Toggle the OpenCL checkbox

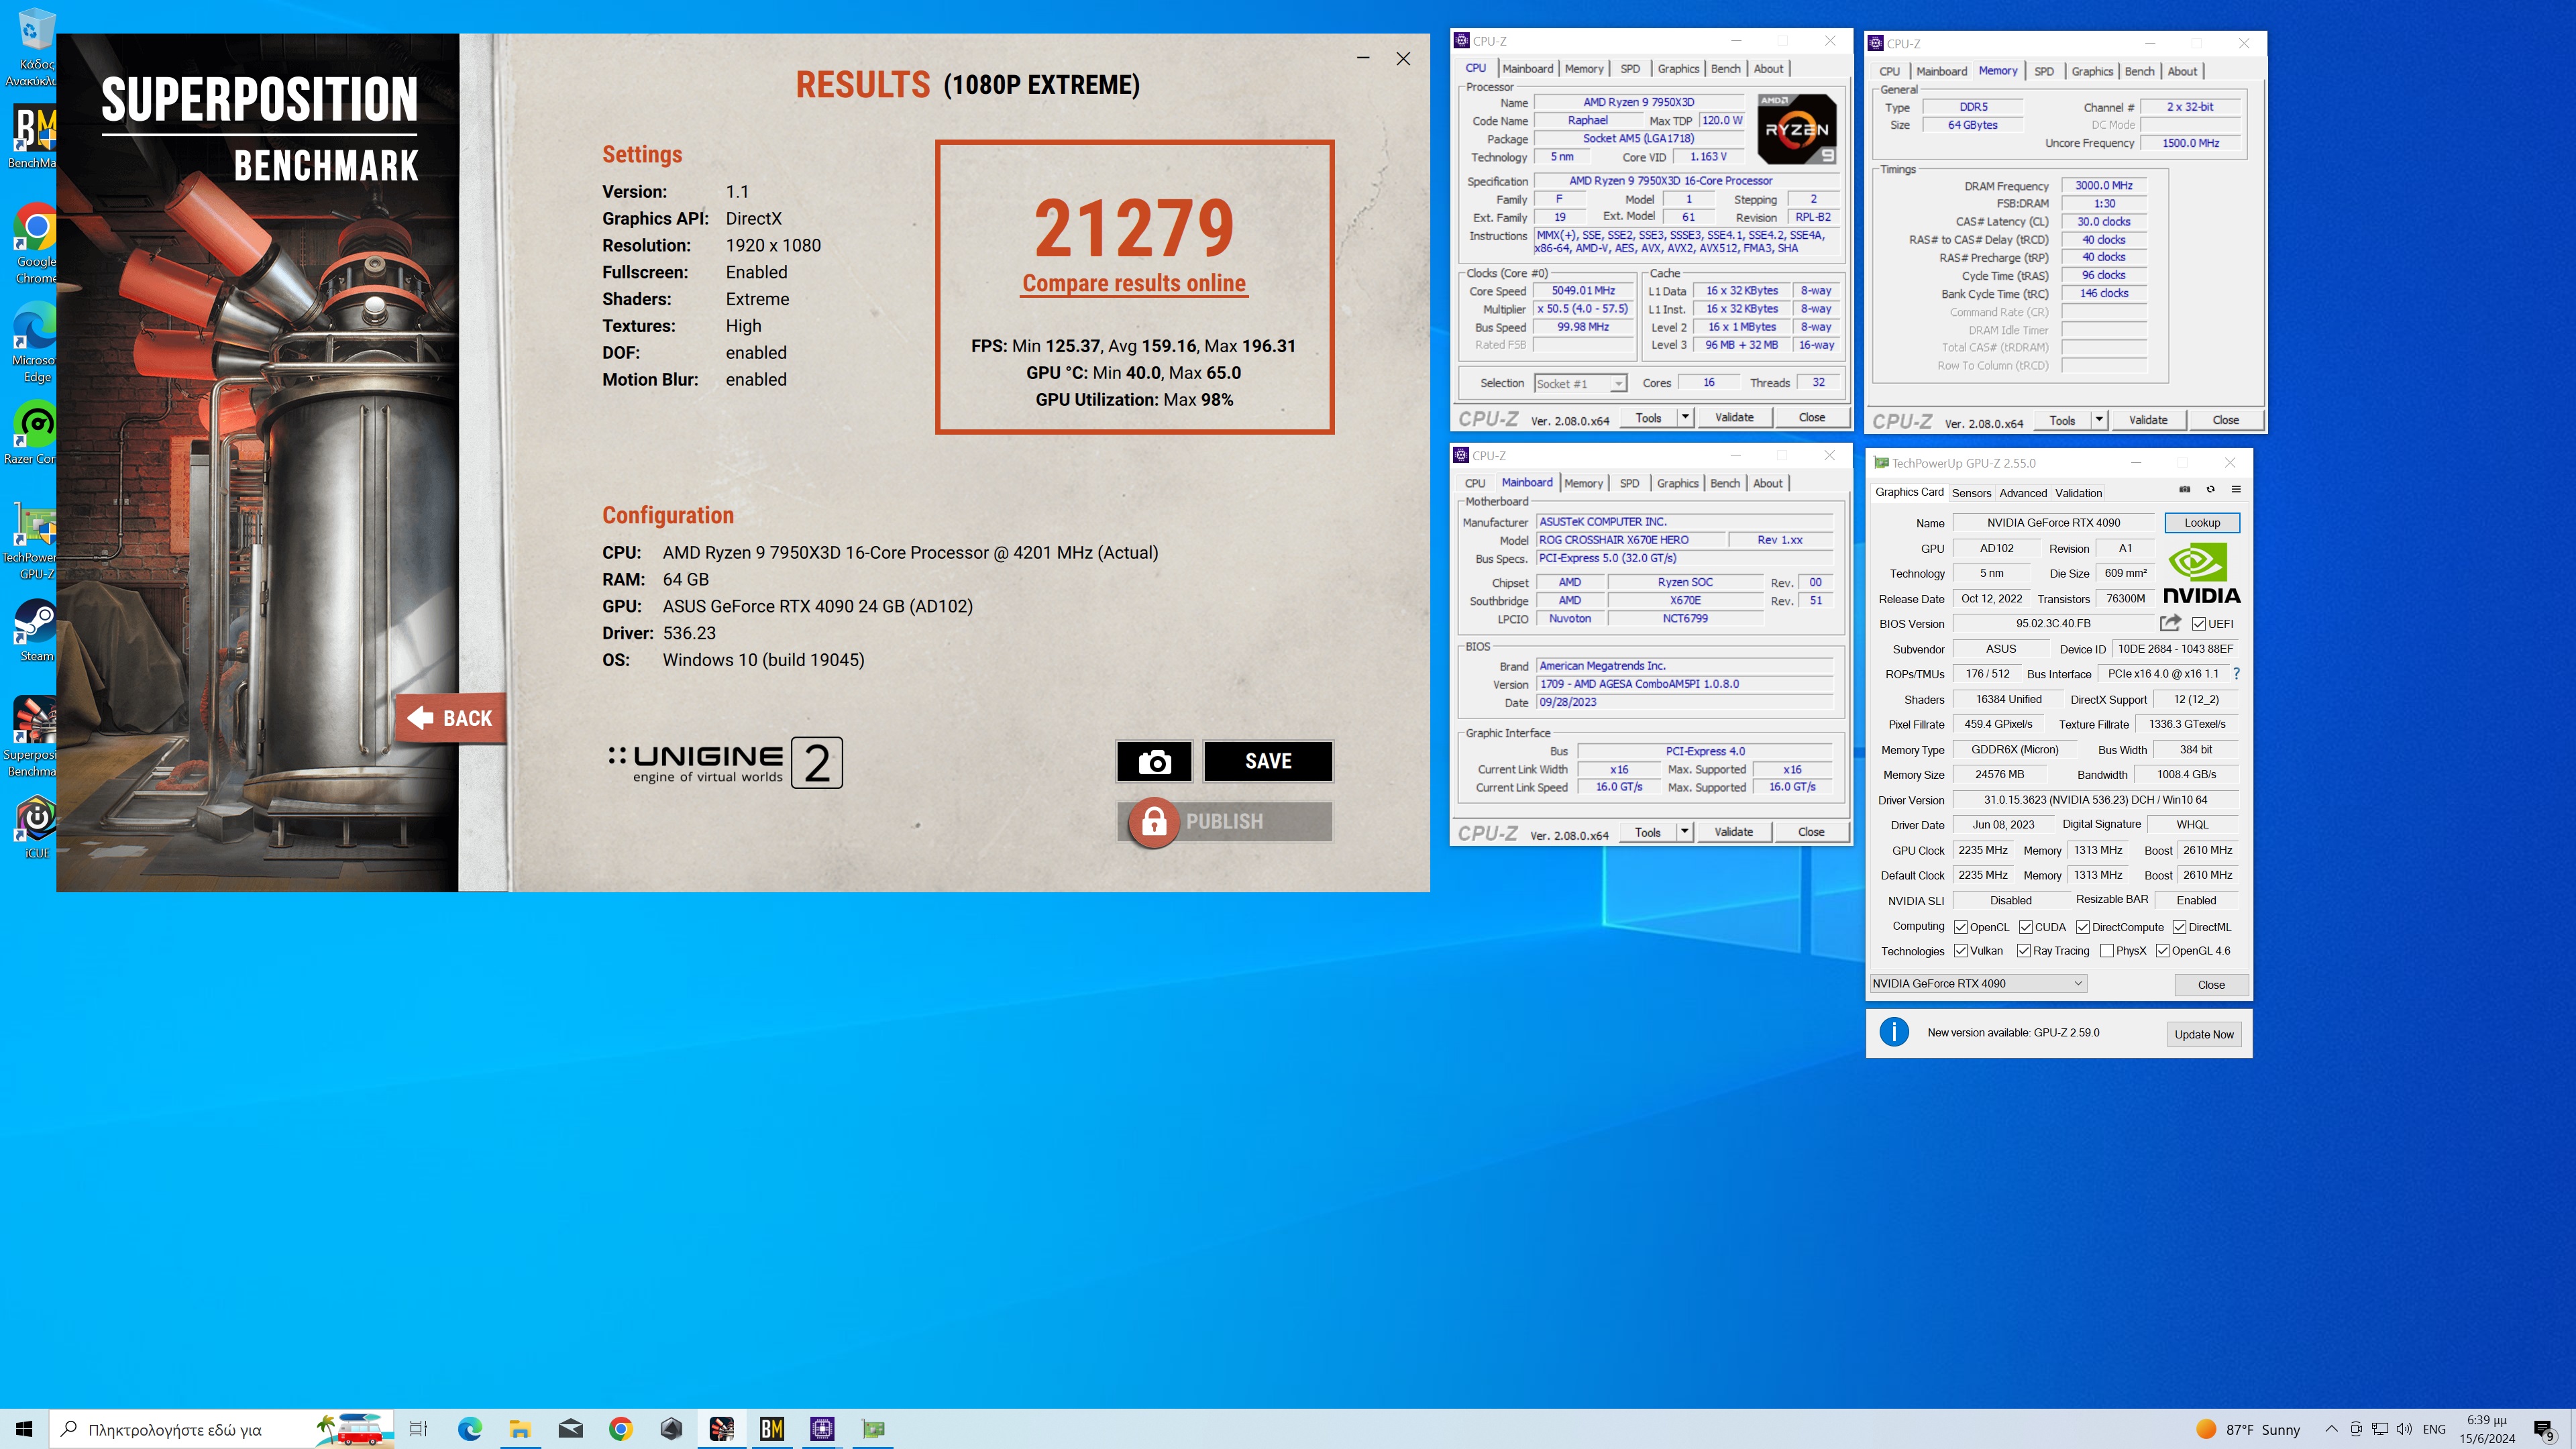pyautogui.click(x=1961, y=927)
